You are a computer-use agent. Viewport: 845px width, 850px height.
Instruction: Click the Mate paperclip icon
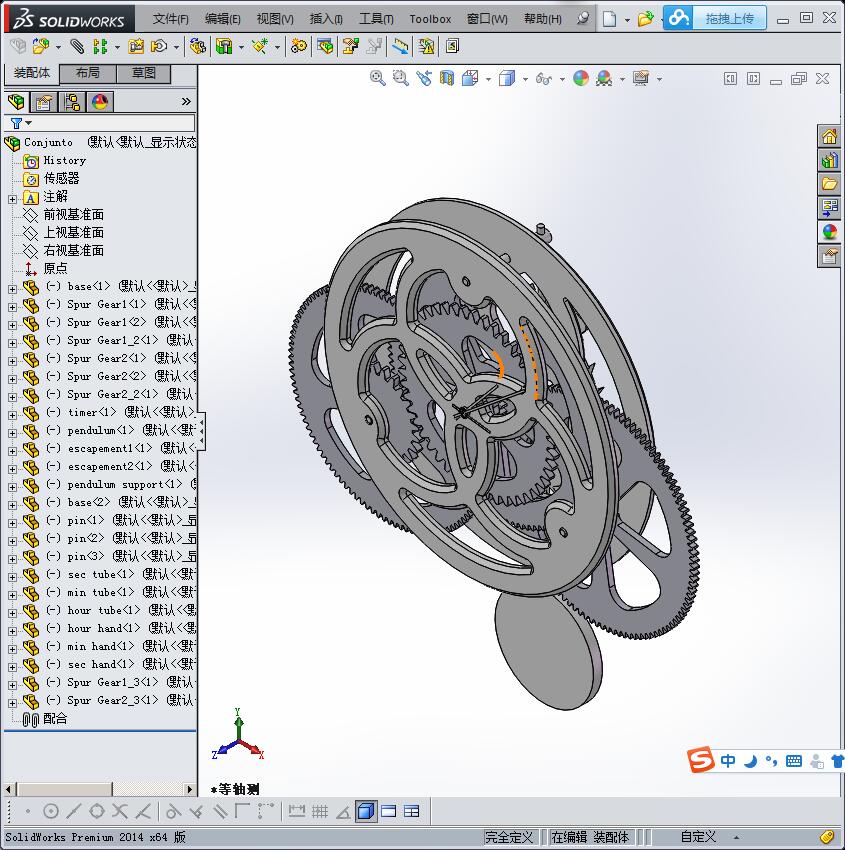76,47
